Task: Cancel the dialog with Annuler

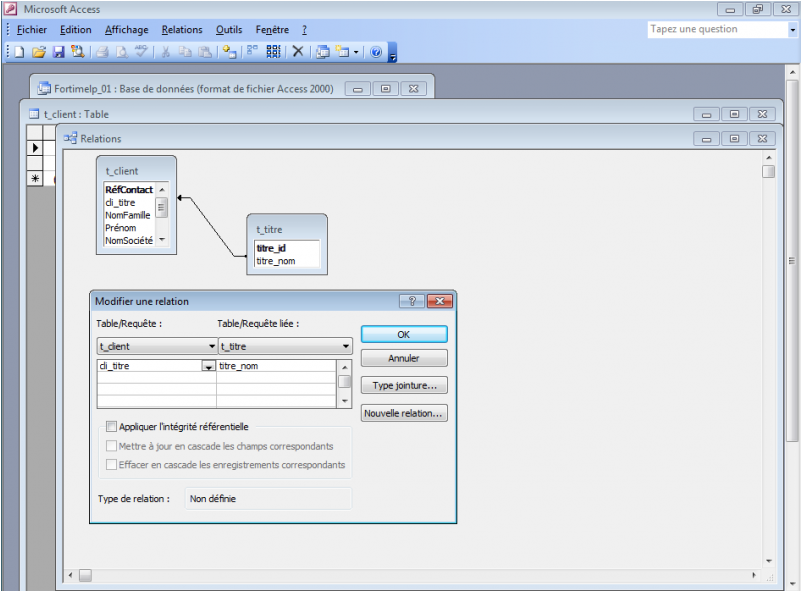Action: tap(403, 358)
